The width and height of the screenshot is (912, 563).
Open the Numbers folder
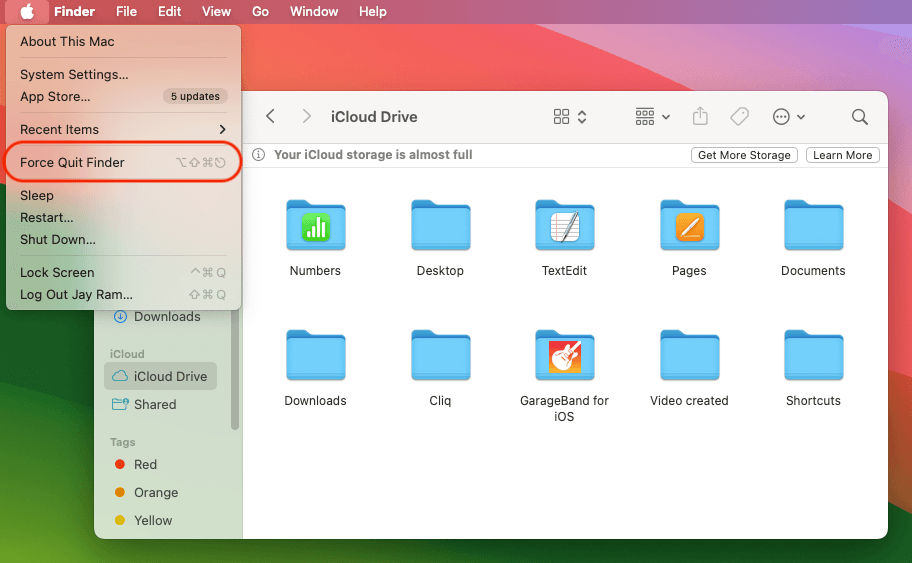coord(315,226)
